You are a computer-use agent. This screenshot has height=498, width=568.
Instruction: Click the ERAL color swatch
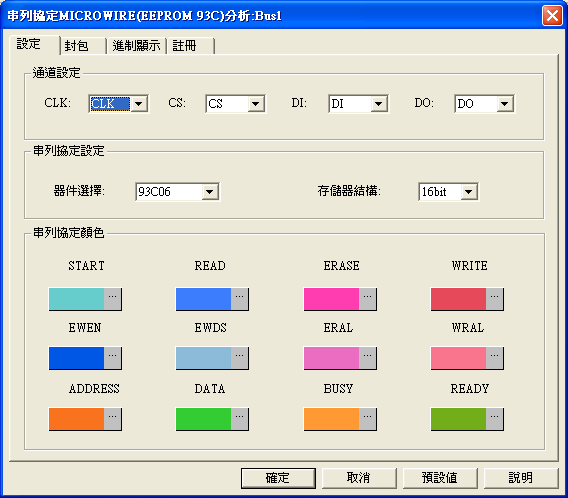click(331, 358)
